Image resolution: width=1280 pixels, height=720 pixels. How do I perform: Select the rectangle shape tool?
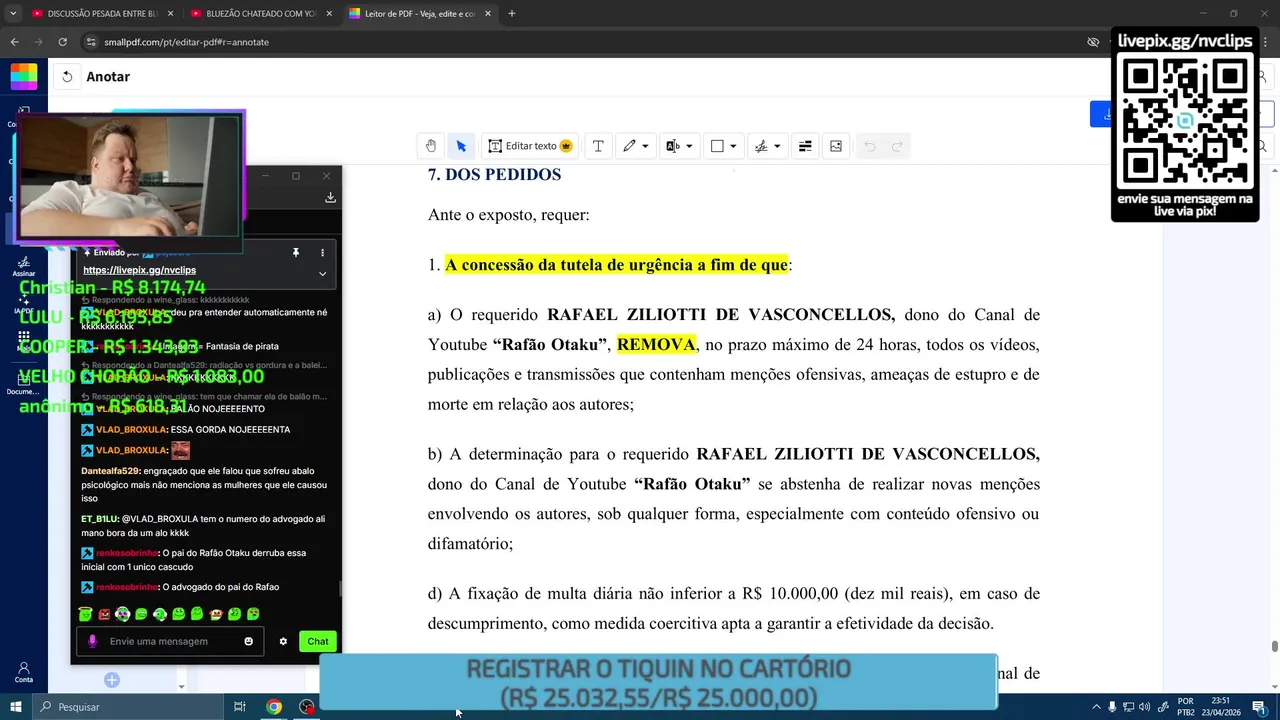717,146
